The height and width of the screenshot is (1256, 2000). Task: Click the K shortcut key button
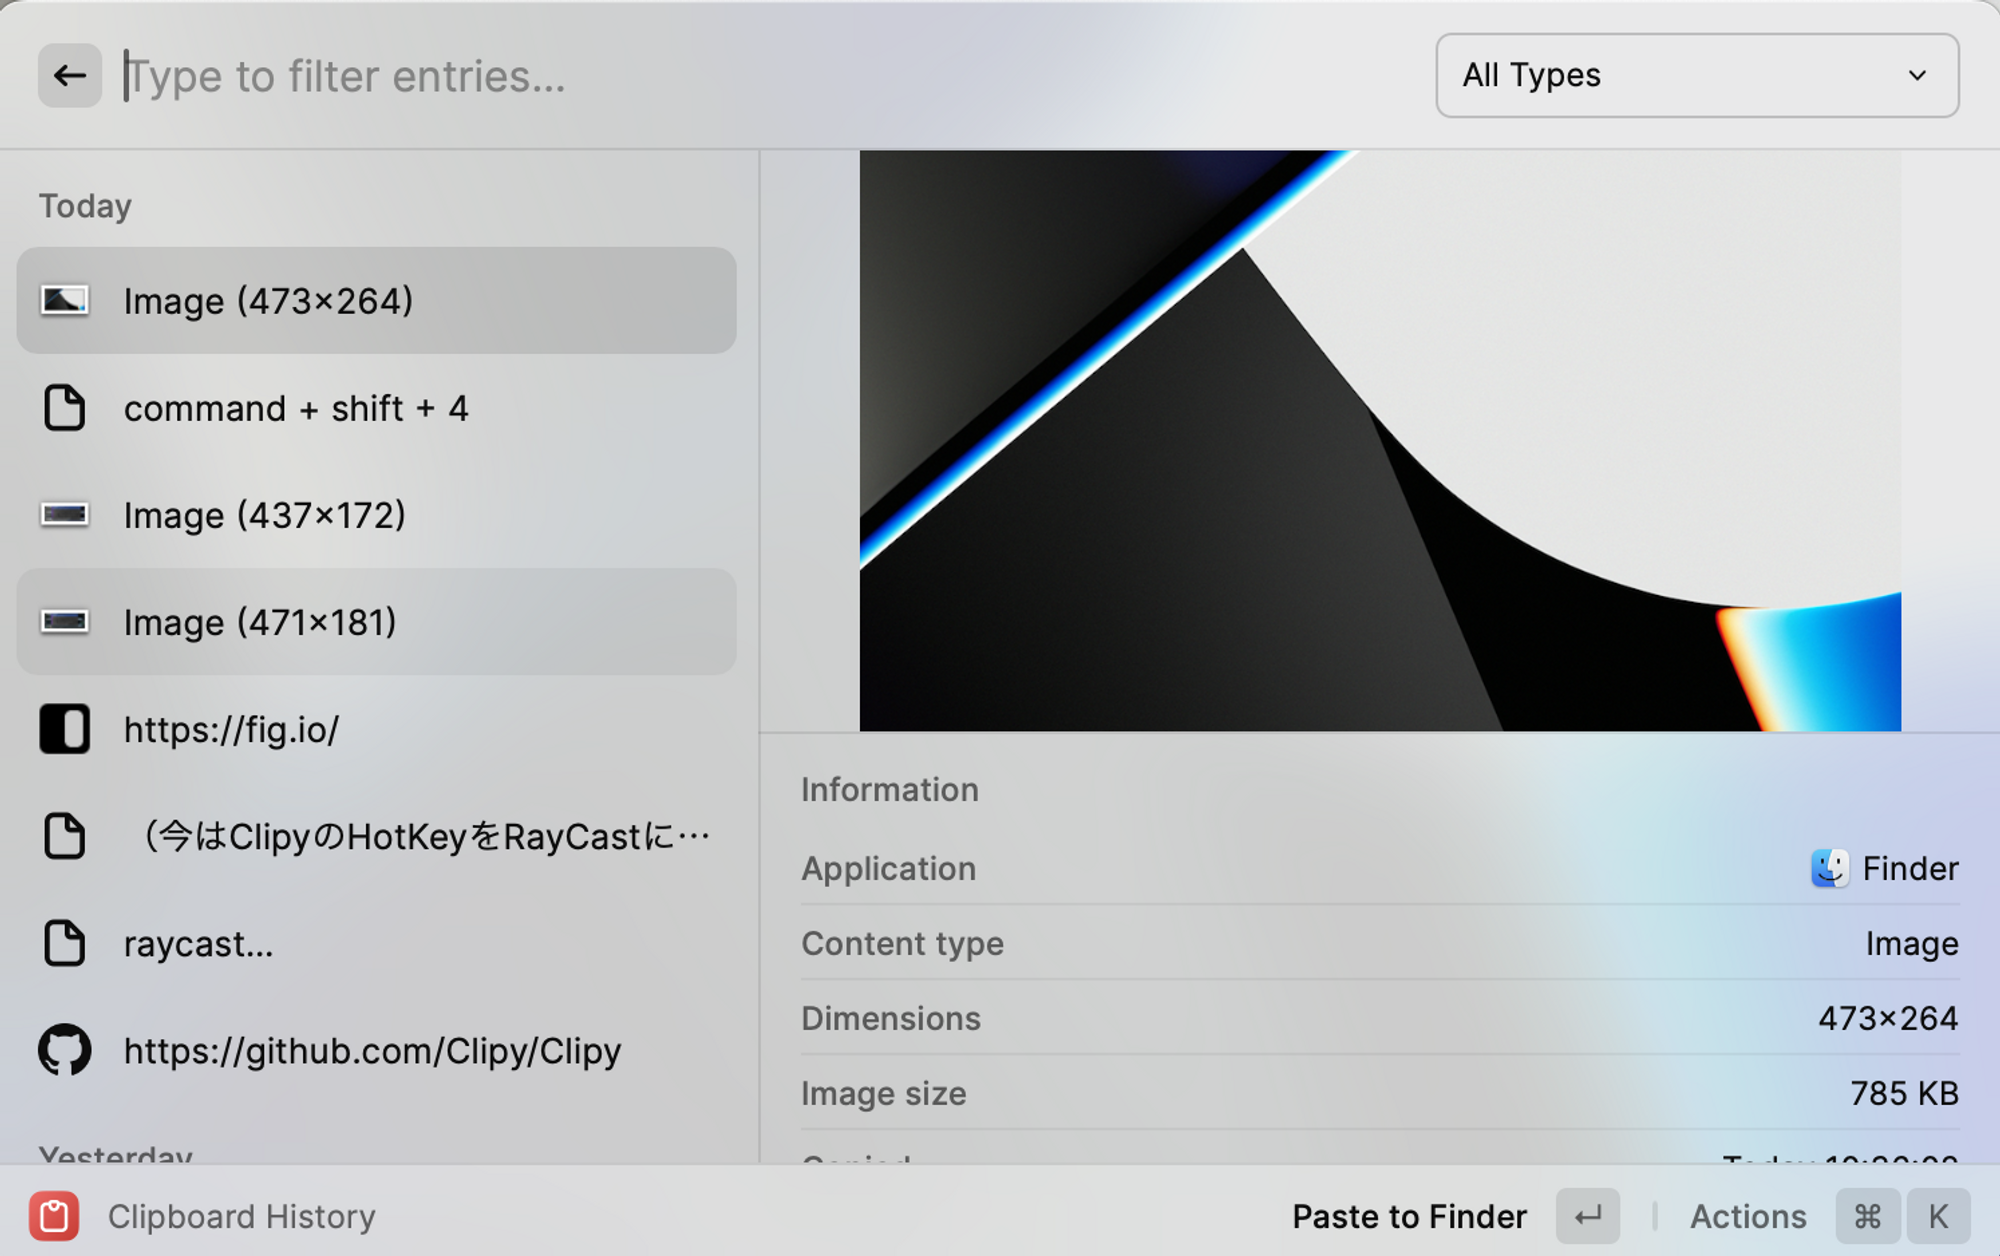(x=1938, y=1216)
